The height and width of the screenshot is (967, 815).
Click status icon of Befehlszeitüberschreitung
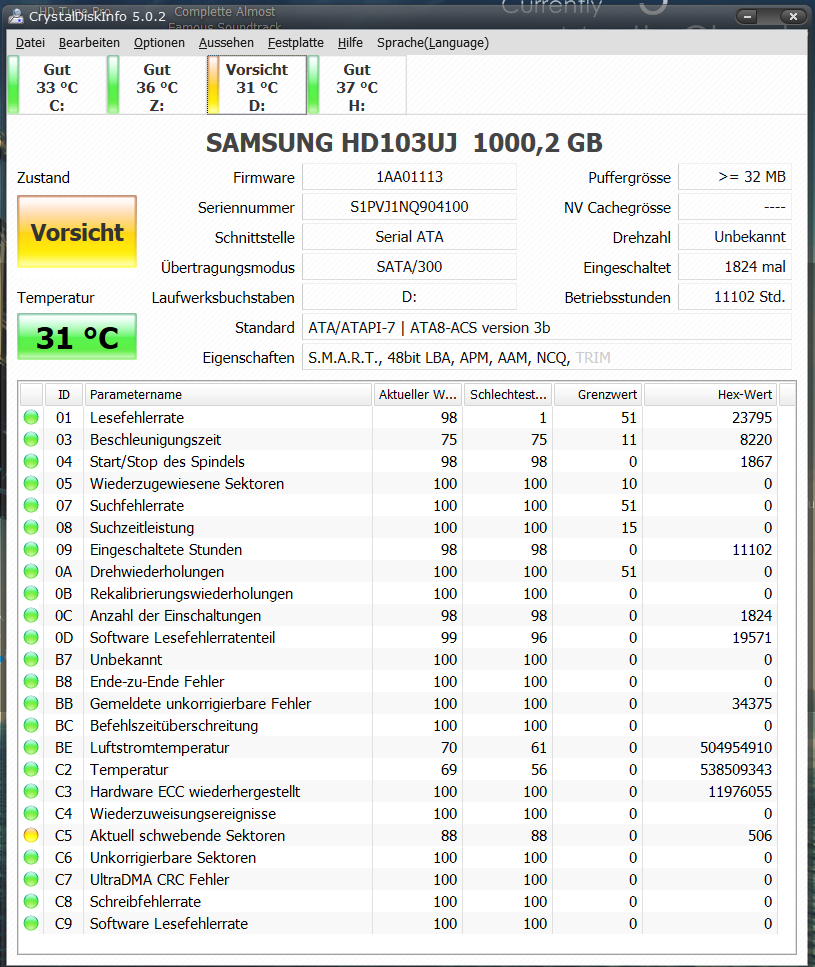[x=31, y=726]
